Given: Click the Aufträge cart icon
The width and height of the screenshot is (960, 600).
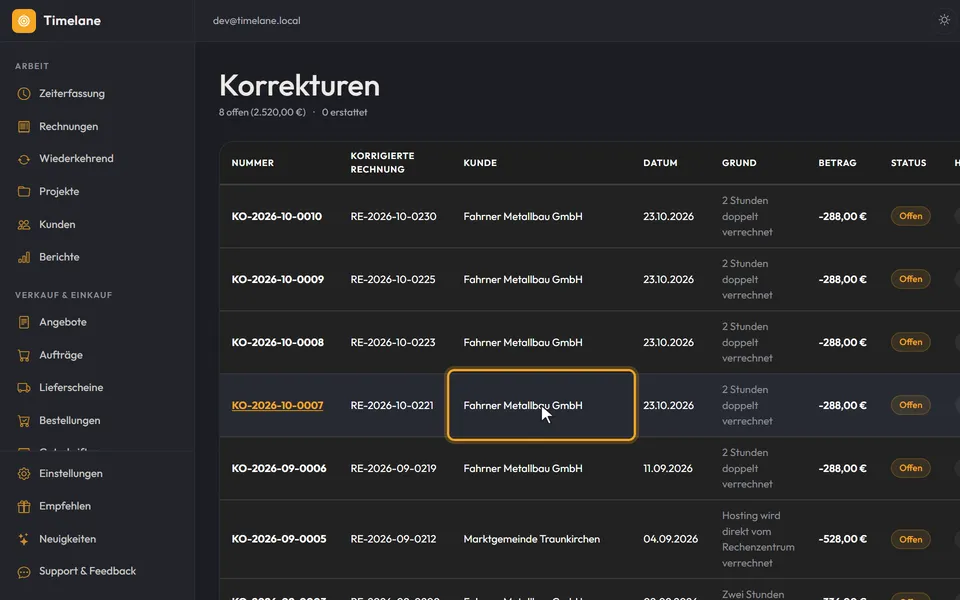Looking at the screenshot, I should tap(24, 355).
